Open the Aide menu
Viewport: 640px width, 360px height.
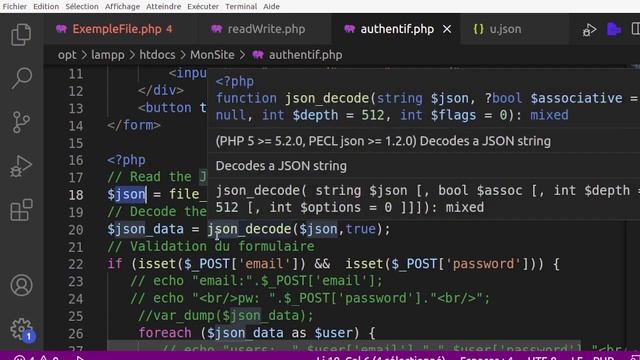271,7
